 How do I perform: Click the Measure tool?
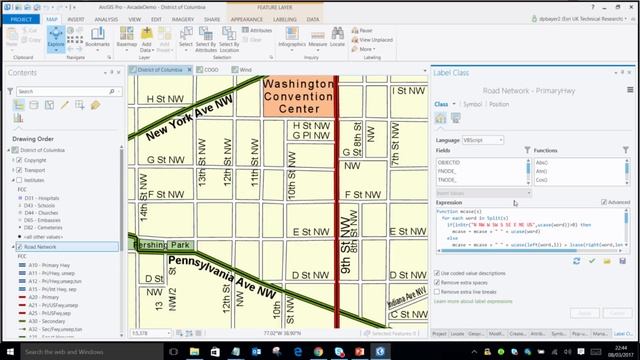318,39
